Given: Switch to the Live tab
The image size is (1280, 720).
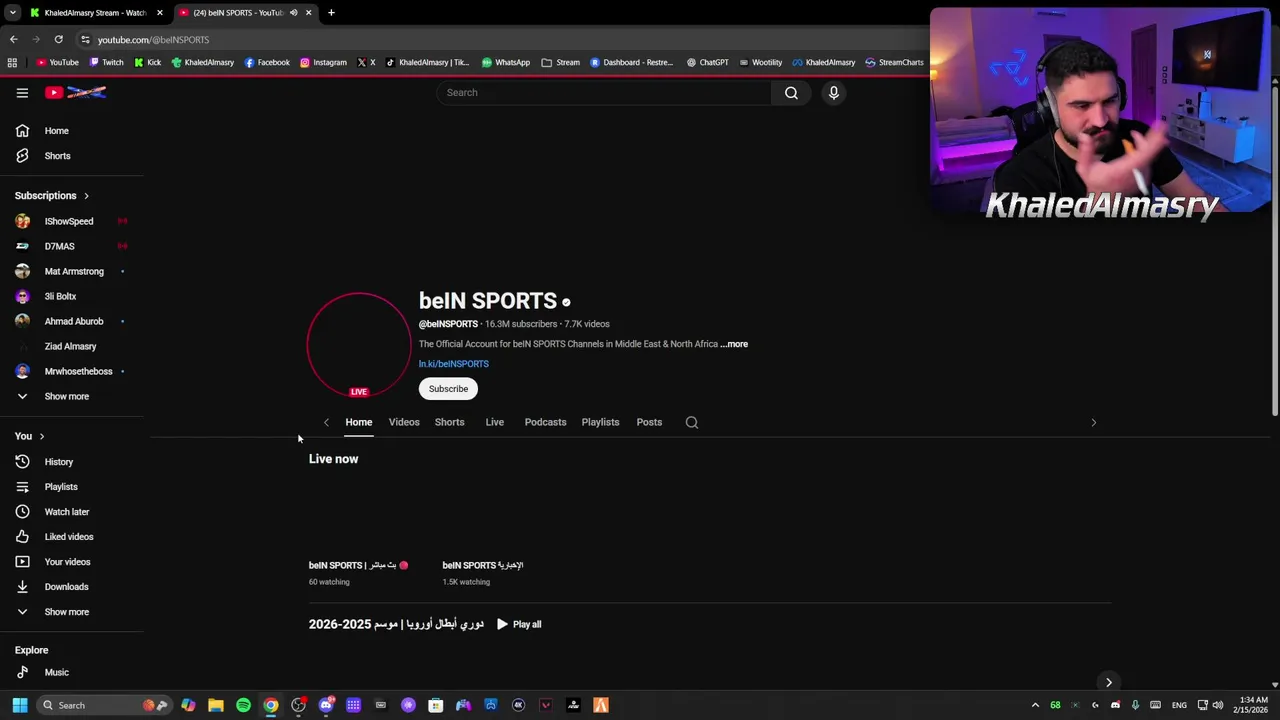Looking at the screenshot, I should (494, 422).
